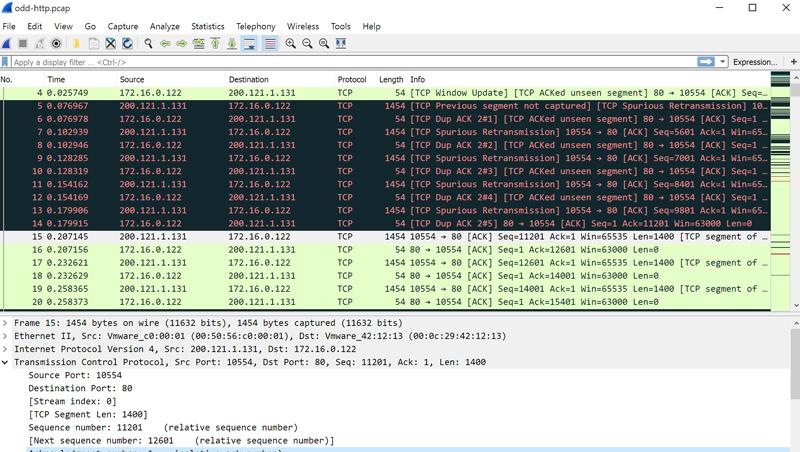
Task: Expand Internet Protocol Version 4 row
Action: pyautogui.click(x=5, y=349)
